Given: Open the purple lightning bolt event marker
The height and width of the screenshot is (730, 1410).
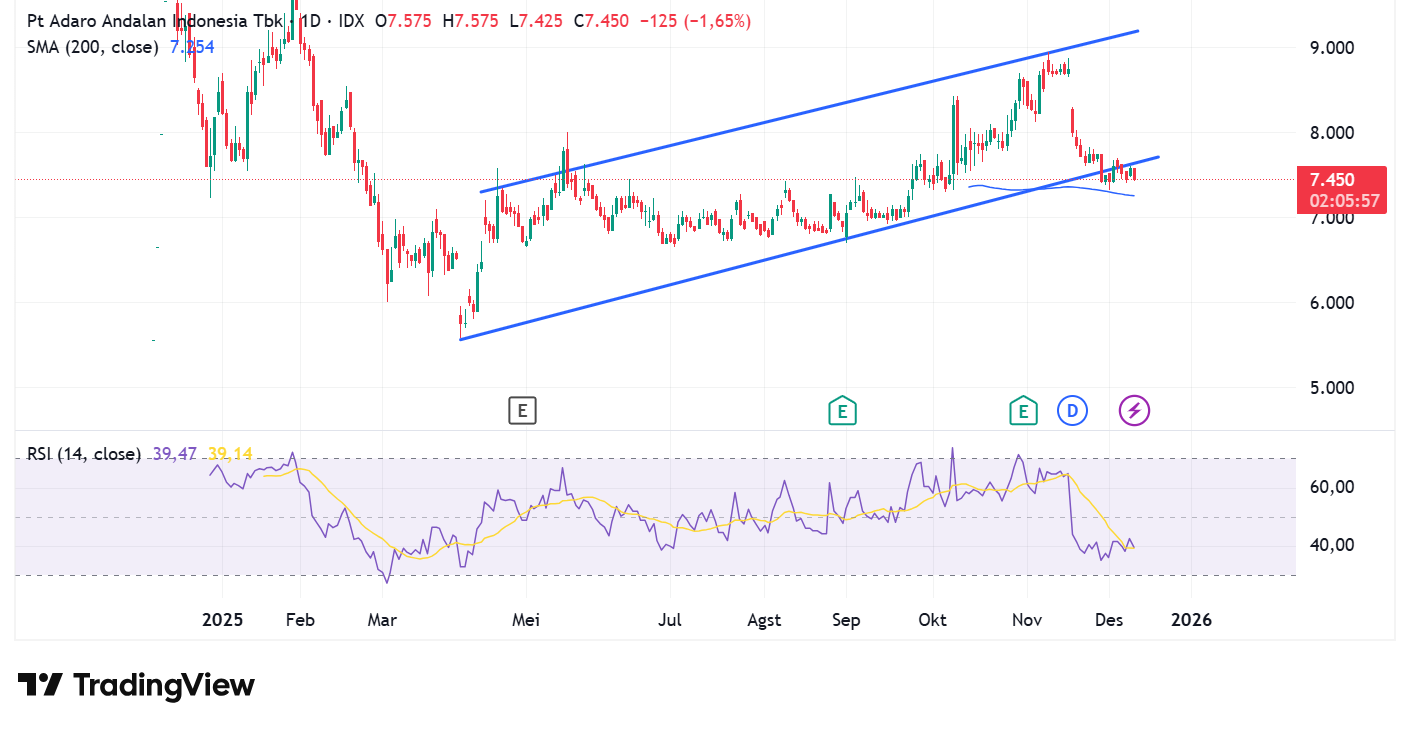Looking at the screenshot, I should [1134, 410].
